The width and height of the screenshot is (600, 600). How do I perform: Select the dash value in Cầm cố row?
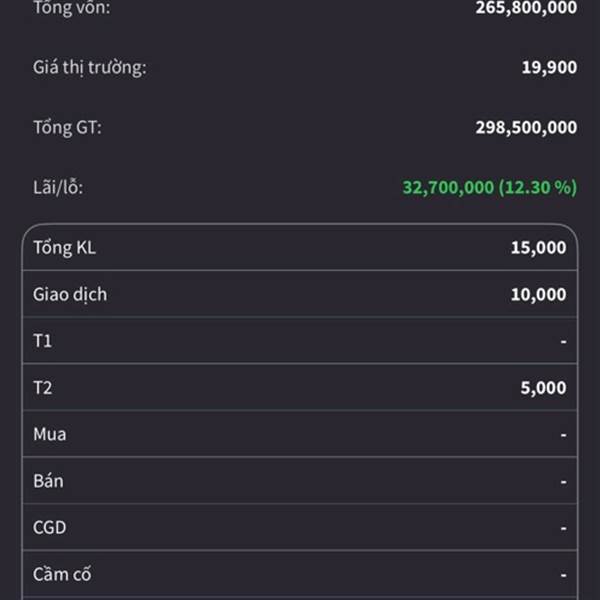point(563,575)
